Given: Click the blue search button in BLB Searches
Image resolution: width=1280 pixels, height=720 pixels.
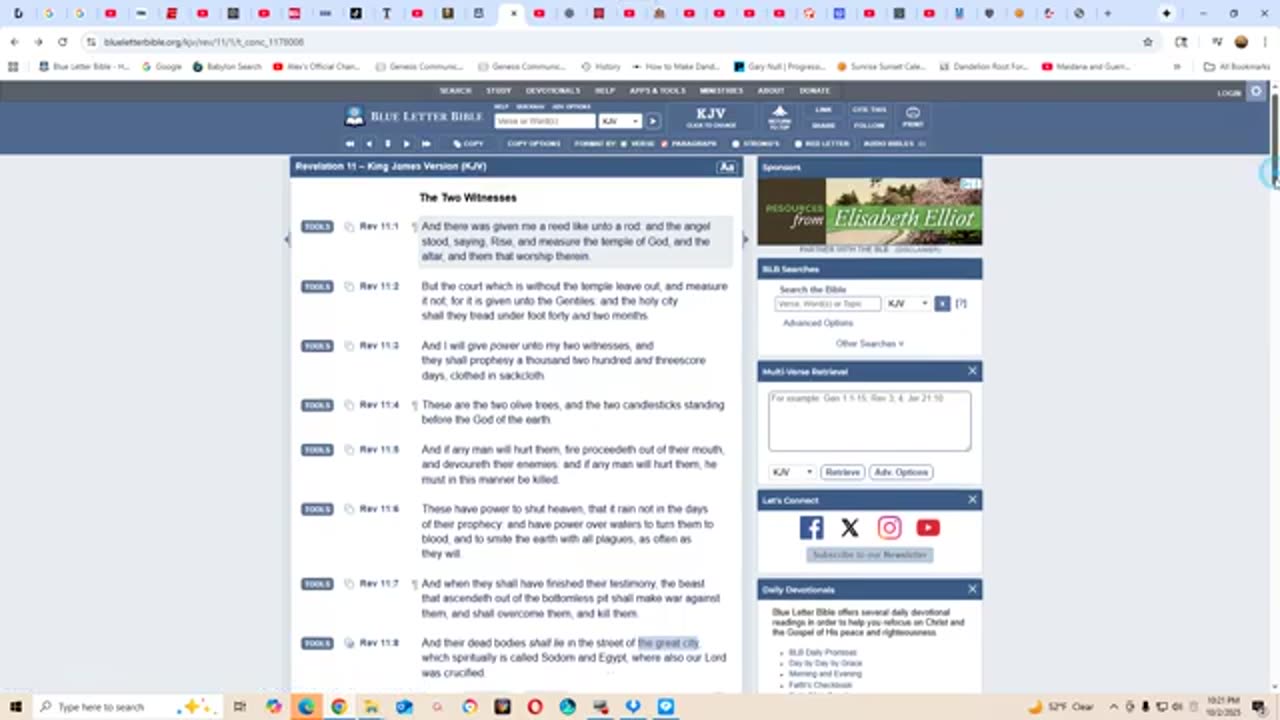Looking at the screenshot, I should click(942, 303).
